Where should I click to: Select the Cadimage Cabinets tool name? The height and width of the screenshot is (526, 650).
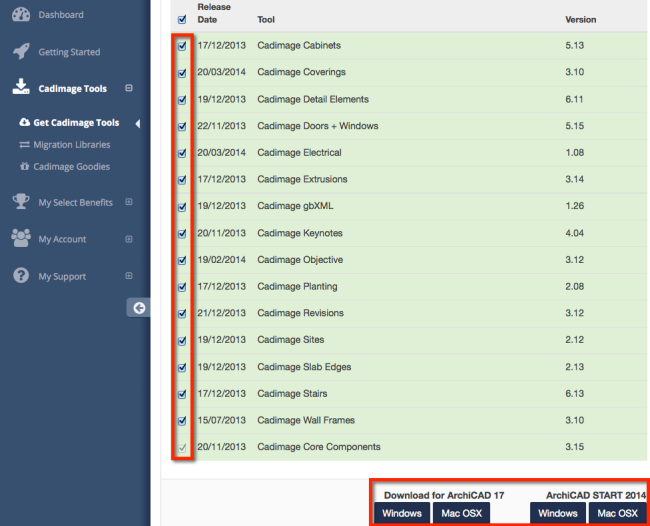coord(299,45)
